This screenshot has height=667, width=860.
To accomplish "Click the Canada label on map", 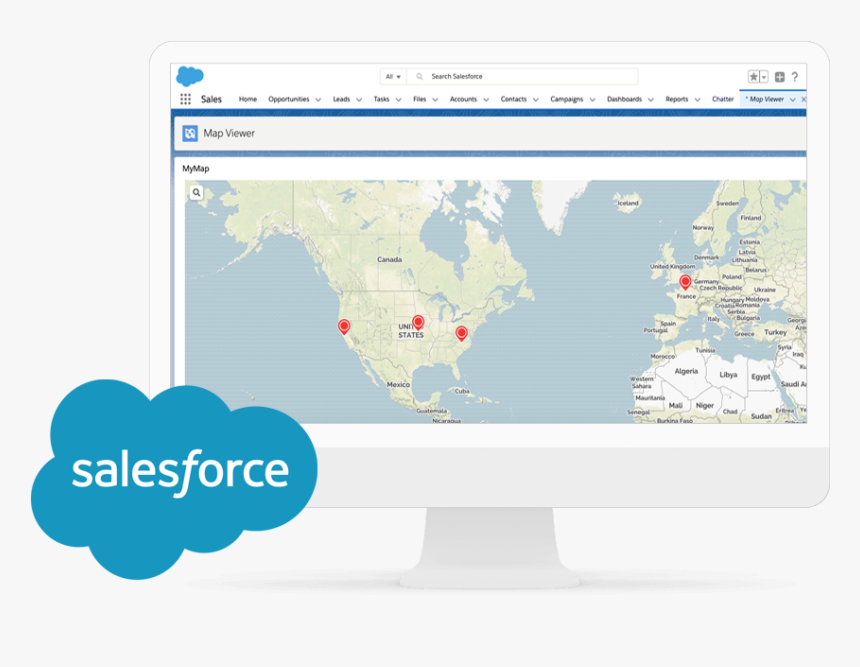I will [x=389, y=259].
